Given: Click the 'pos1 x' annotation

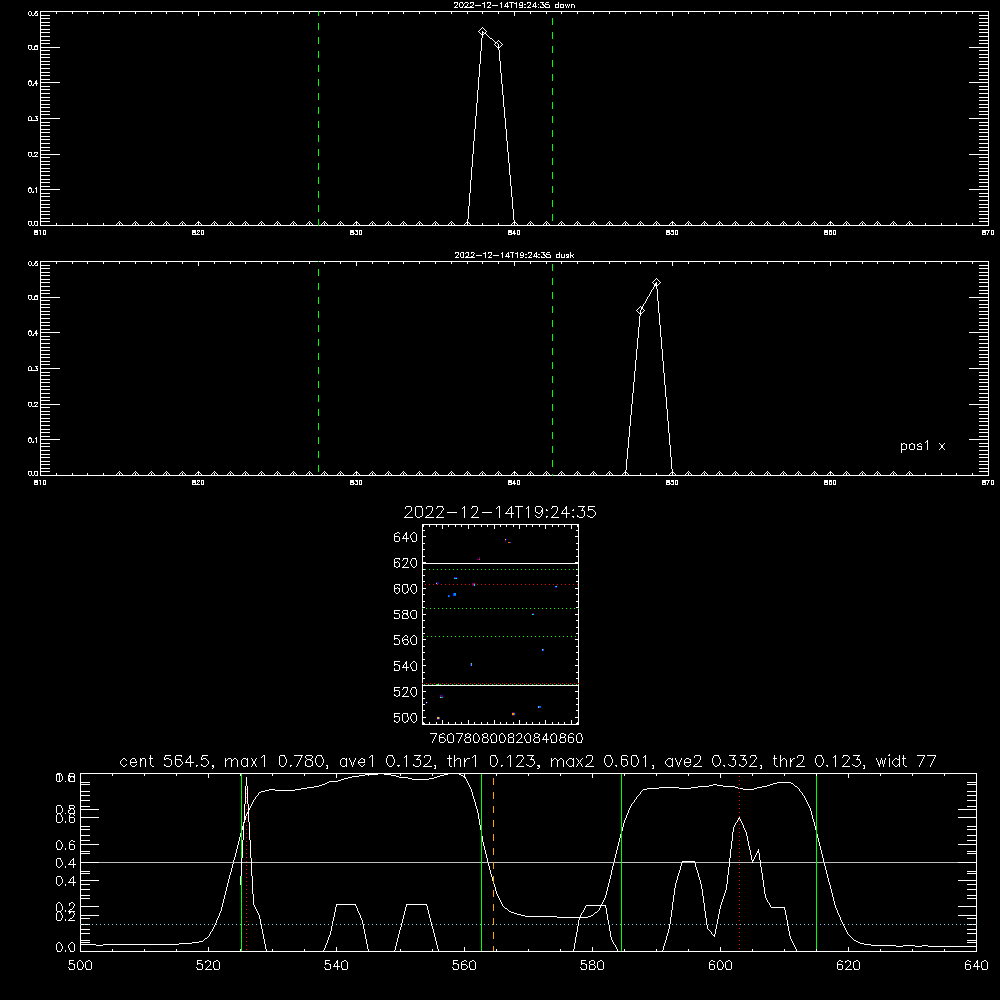Looking at the screenshot, I should 923,446.
